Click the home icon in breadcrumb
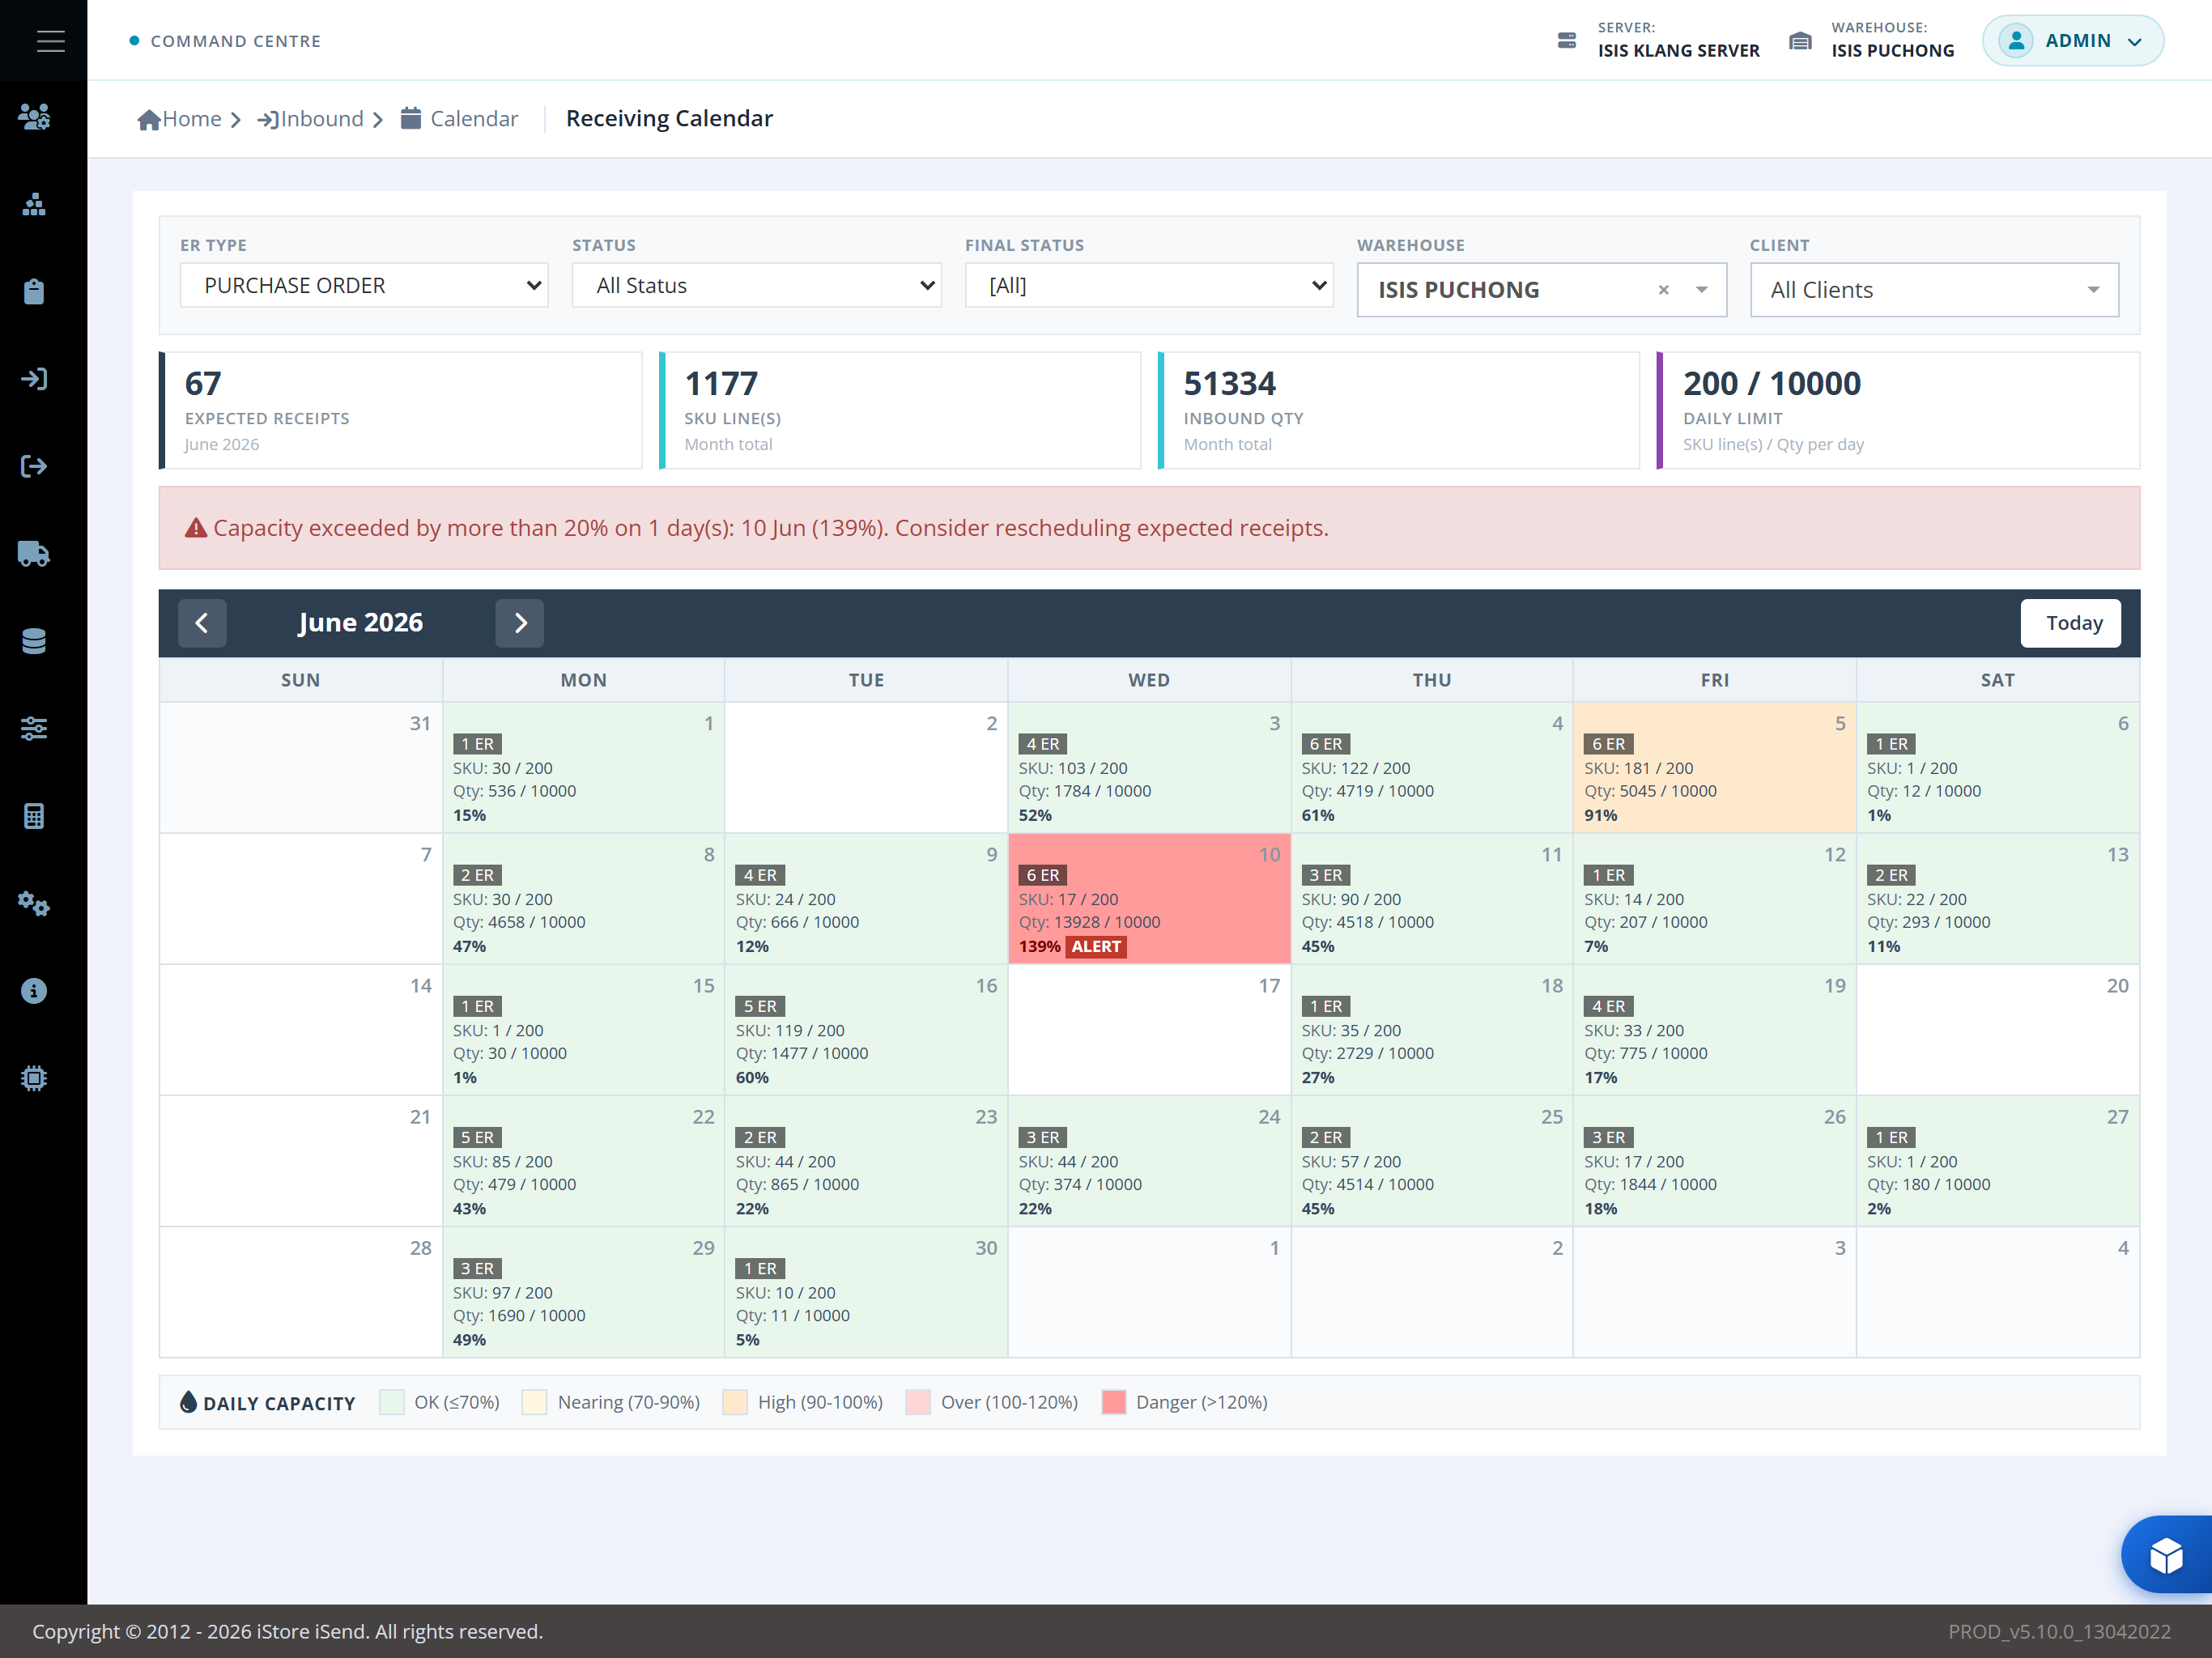Viewport: 2212px width, 1658px height. [x=149, y=120]
